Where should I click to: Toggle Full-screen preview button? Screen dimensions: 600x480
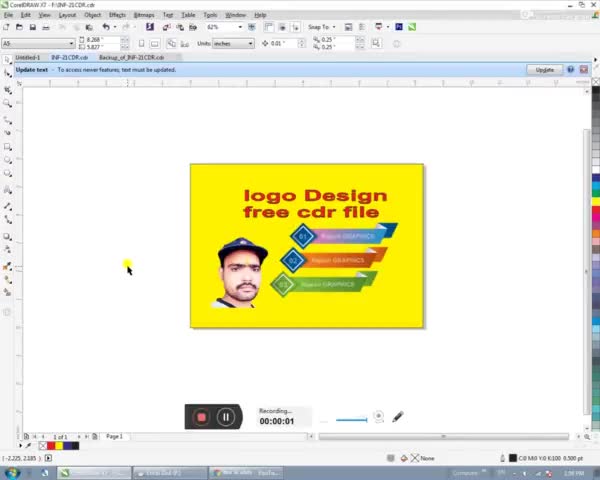tap(251, 27)
